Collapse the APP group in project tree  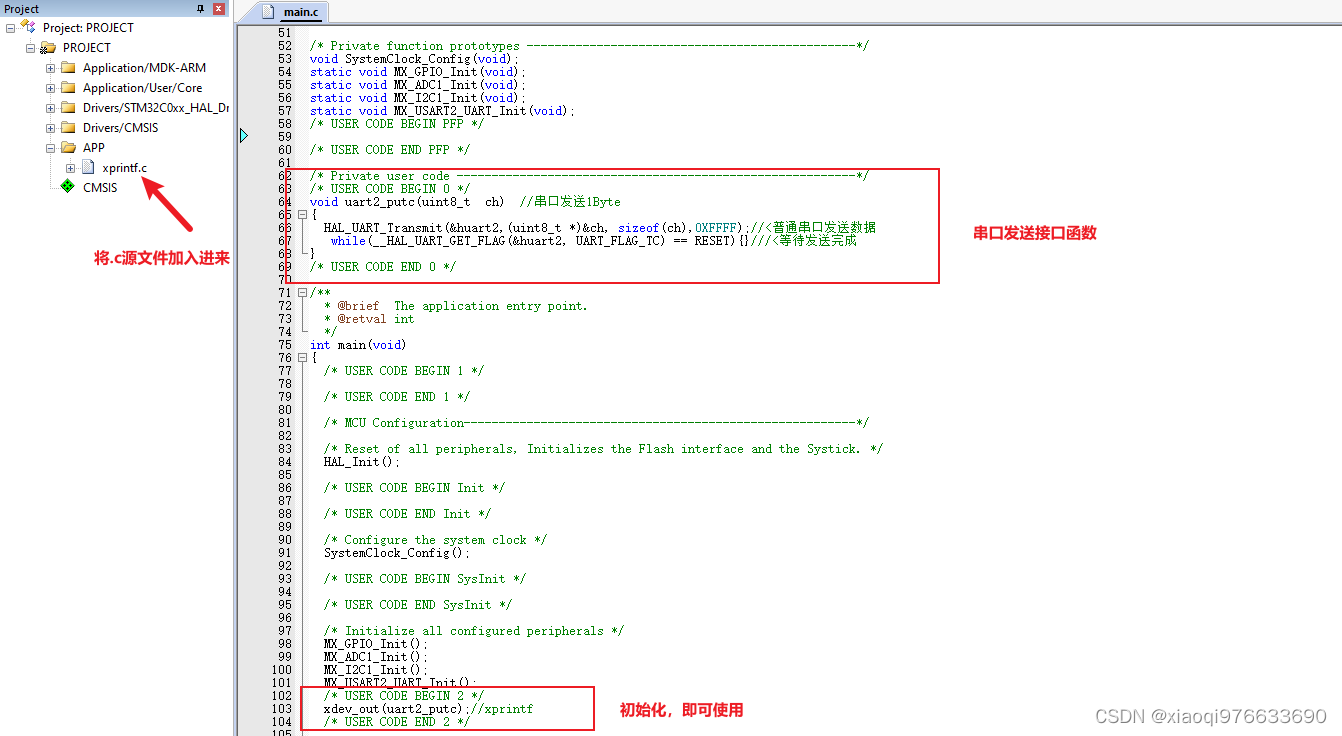[x=50, y=147]
